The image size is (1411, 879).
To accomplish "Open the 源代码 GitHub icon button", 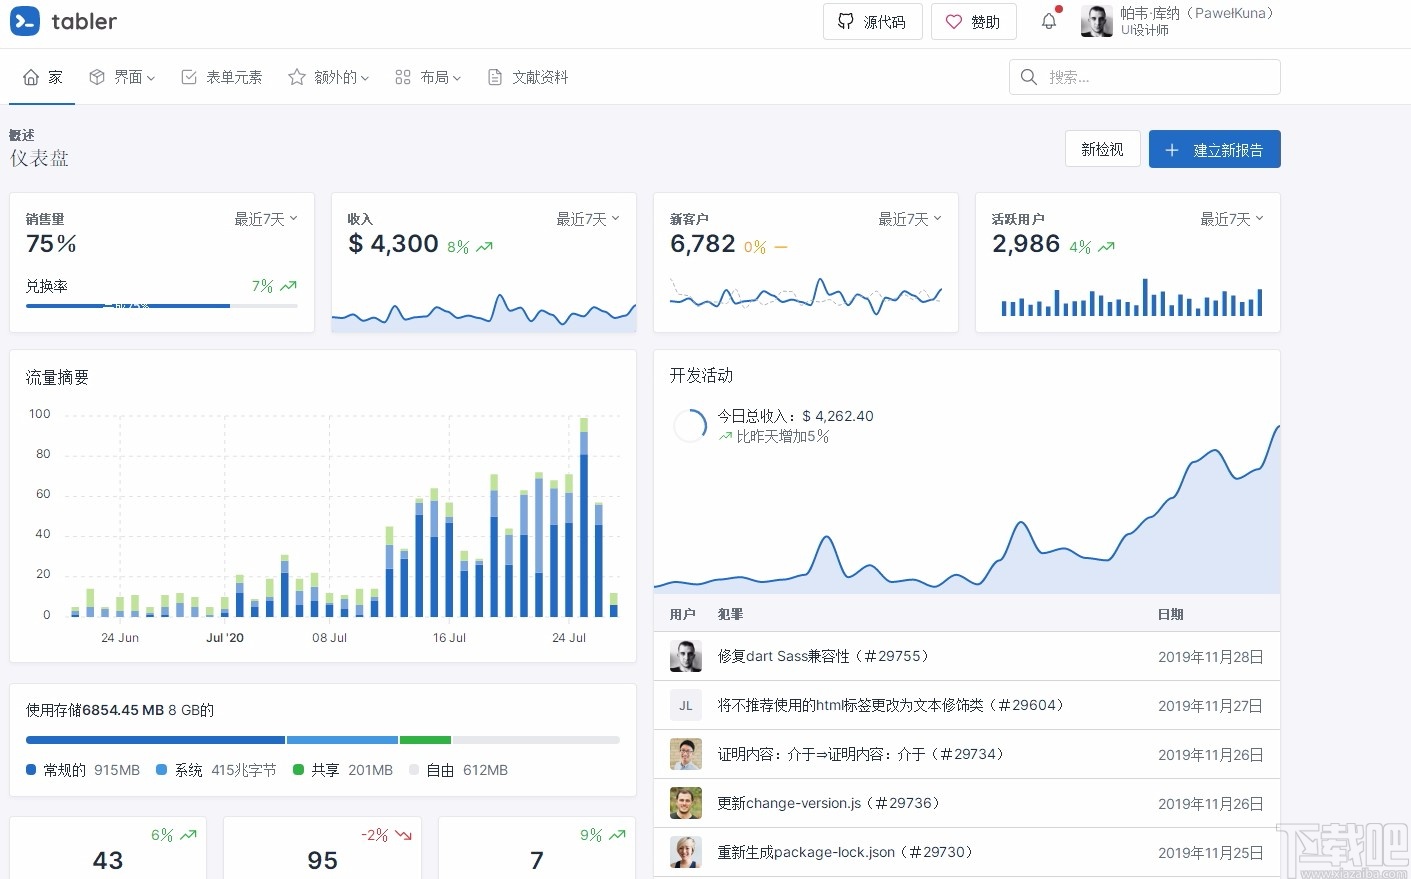I will tap(846, 21).
